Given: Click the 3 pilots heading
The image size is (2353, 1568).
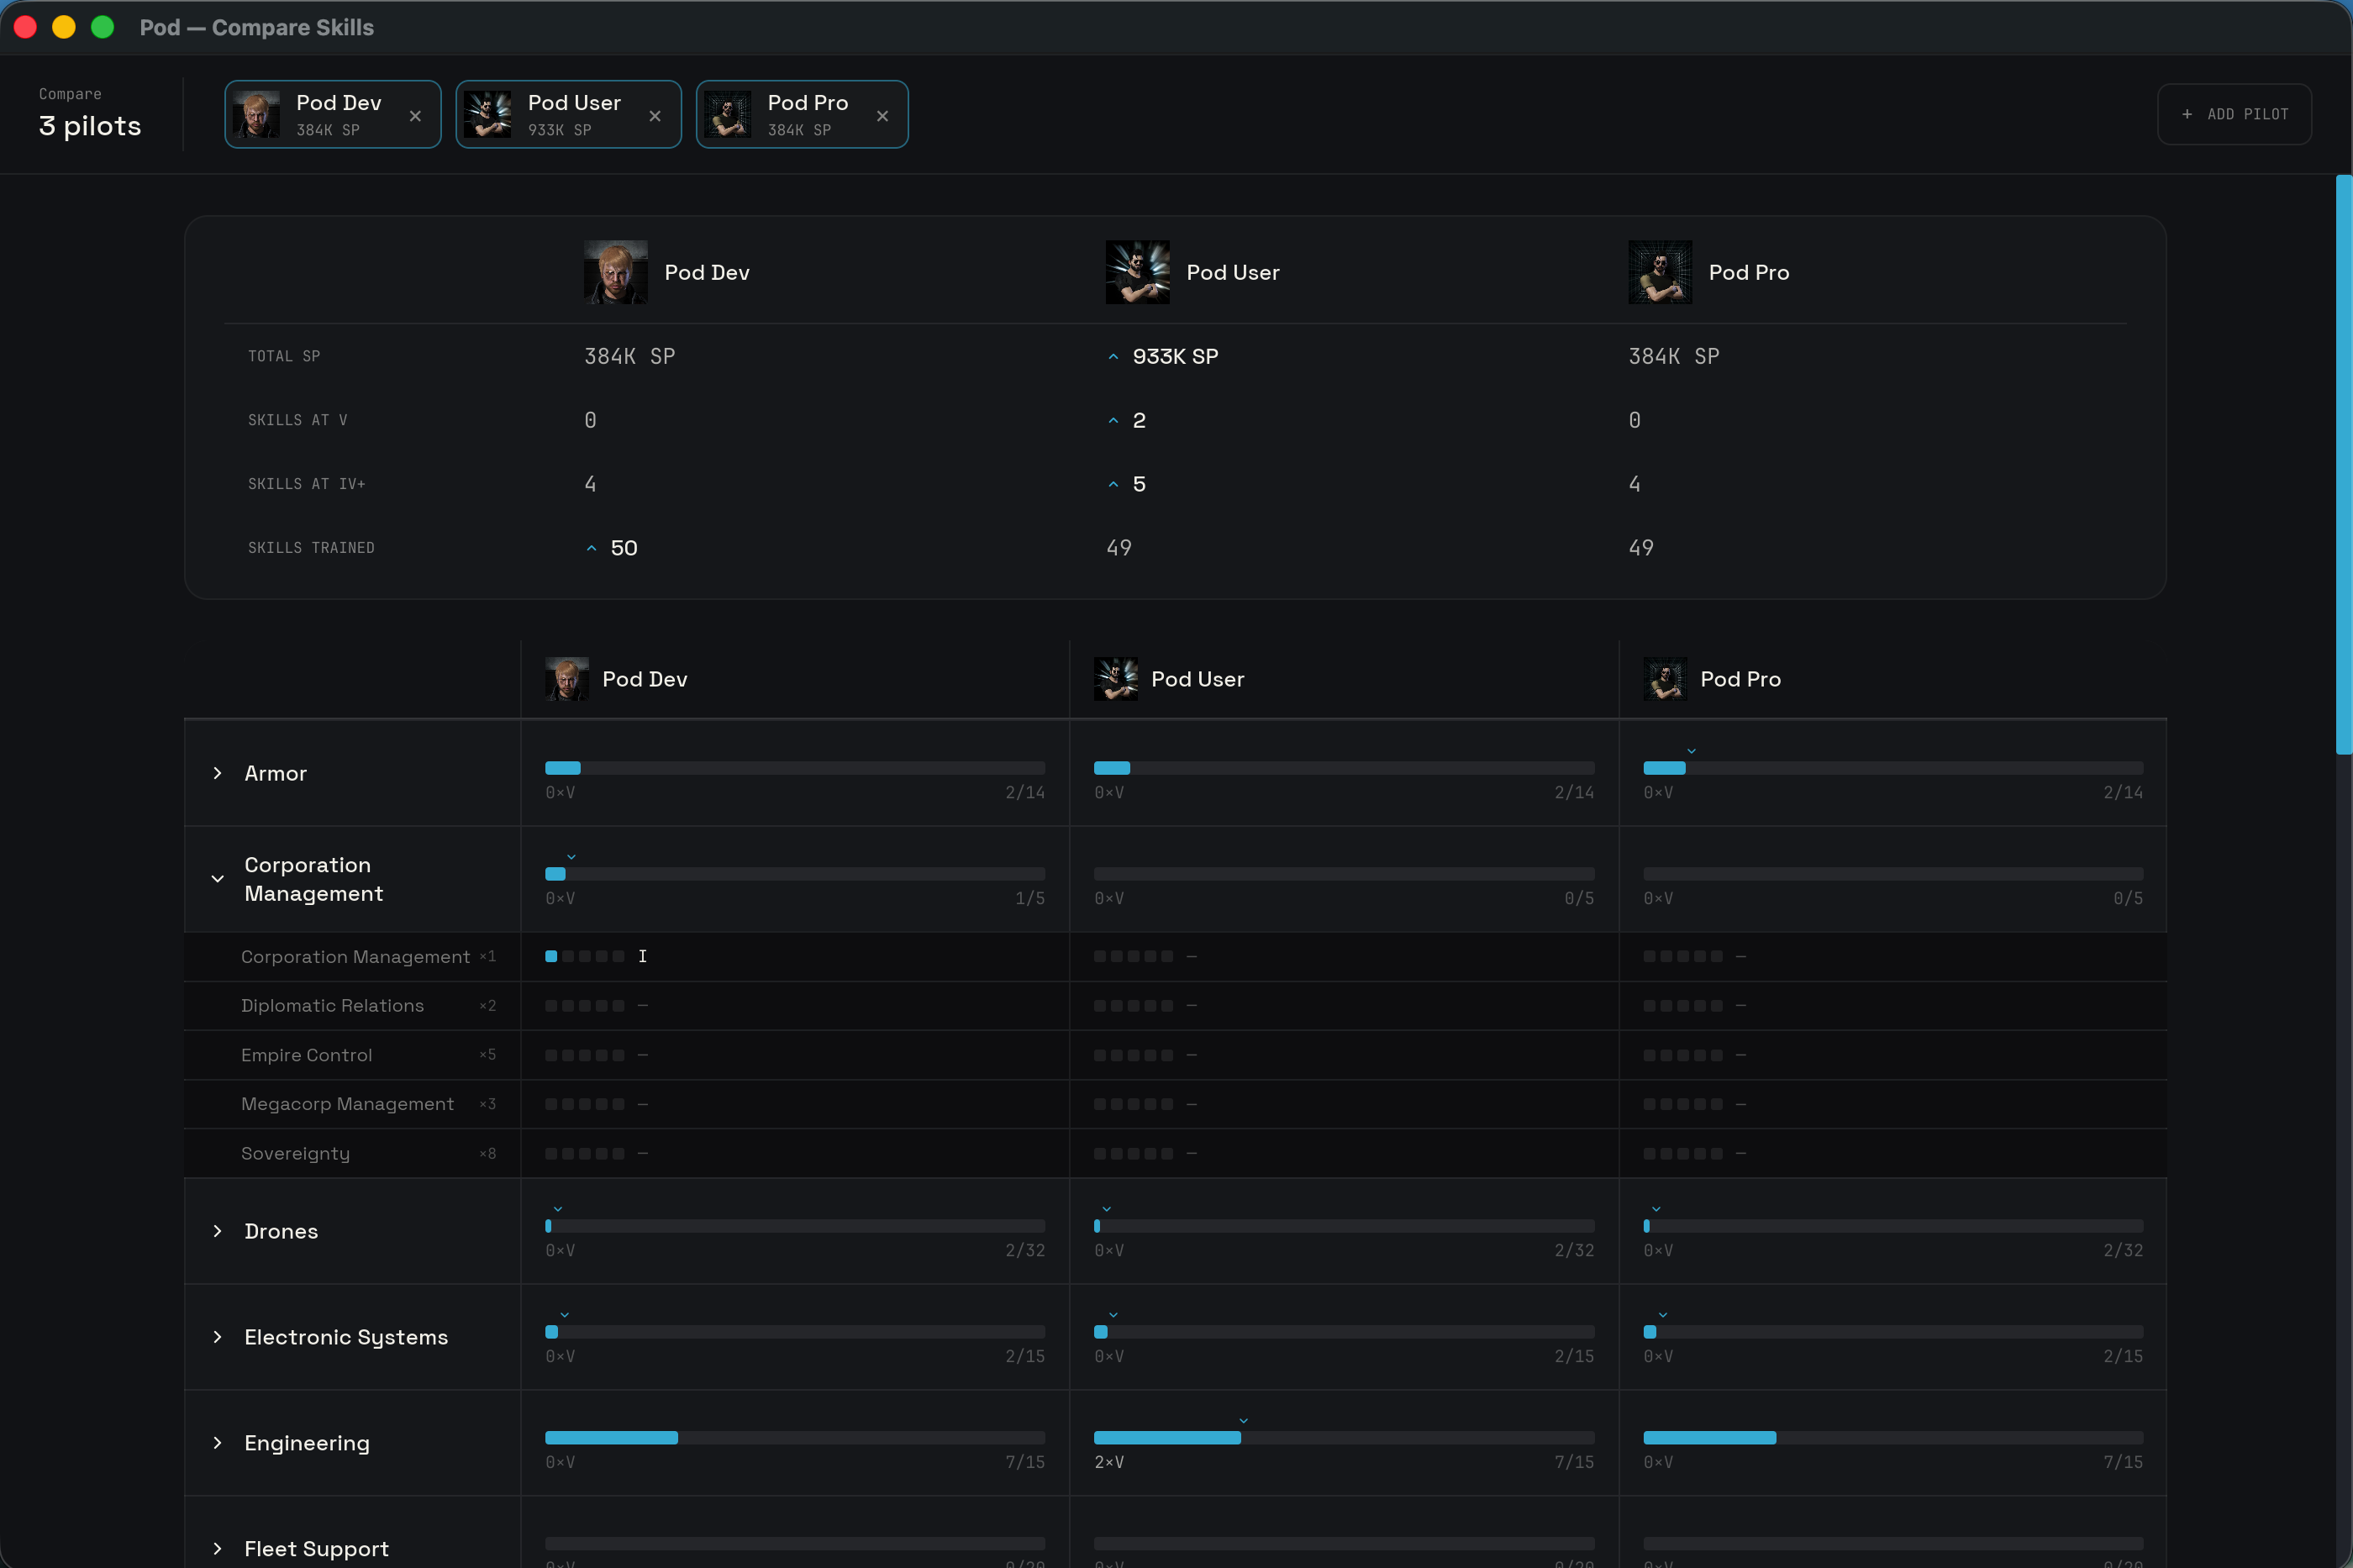Looking at the screenshot, I should point(90,126).
